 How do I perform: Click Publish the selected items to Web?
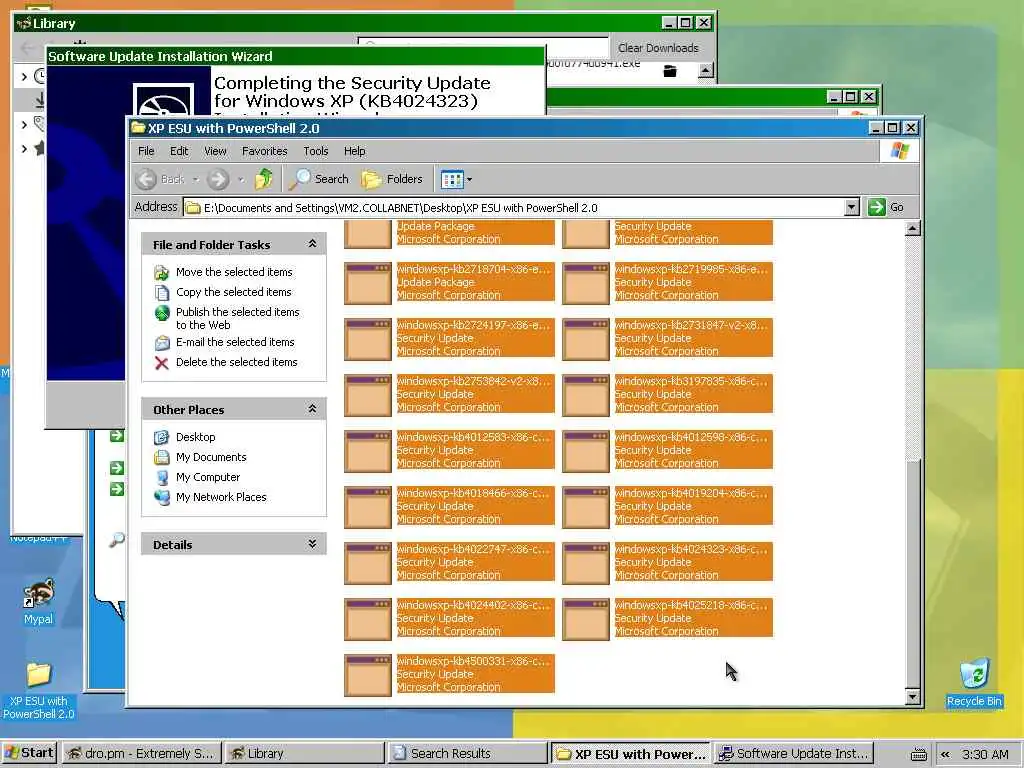[x=238, y=318]
